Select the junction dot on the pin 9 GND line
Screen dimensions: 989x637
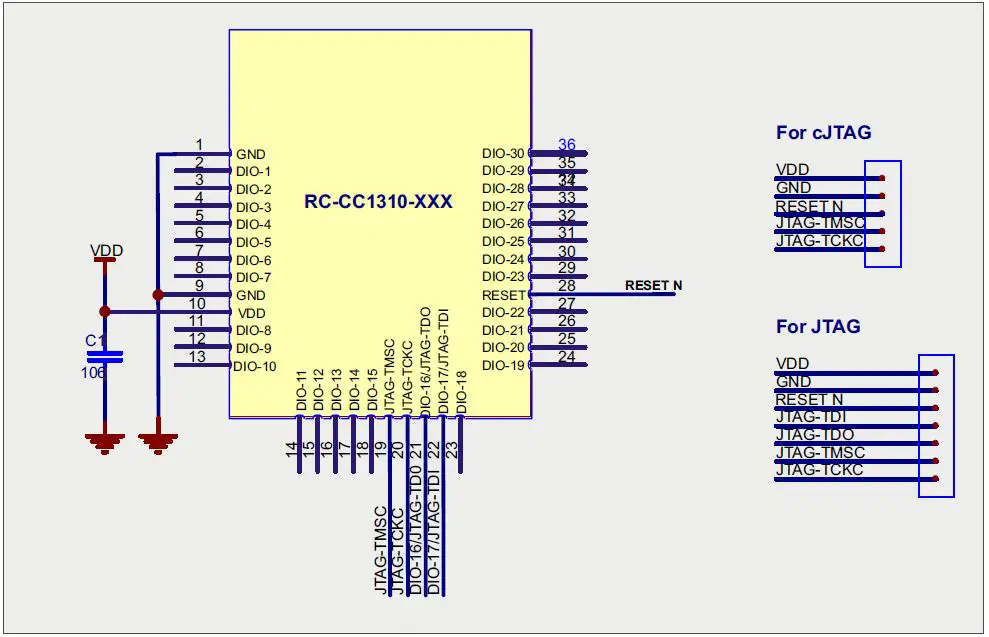click(x=158, y=295)
